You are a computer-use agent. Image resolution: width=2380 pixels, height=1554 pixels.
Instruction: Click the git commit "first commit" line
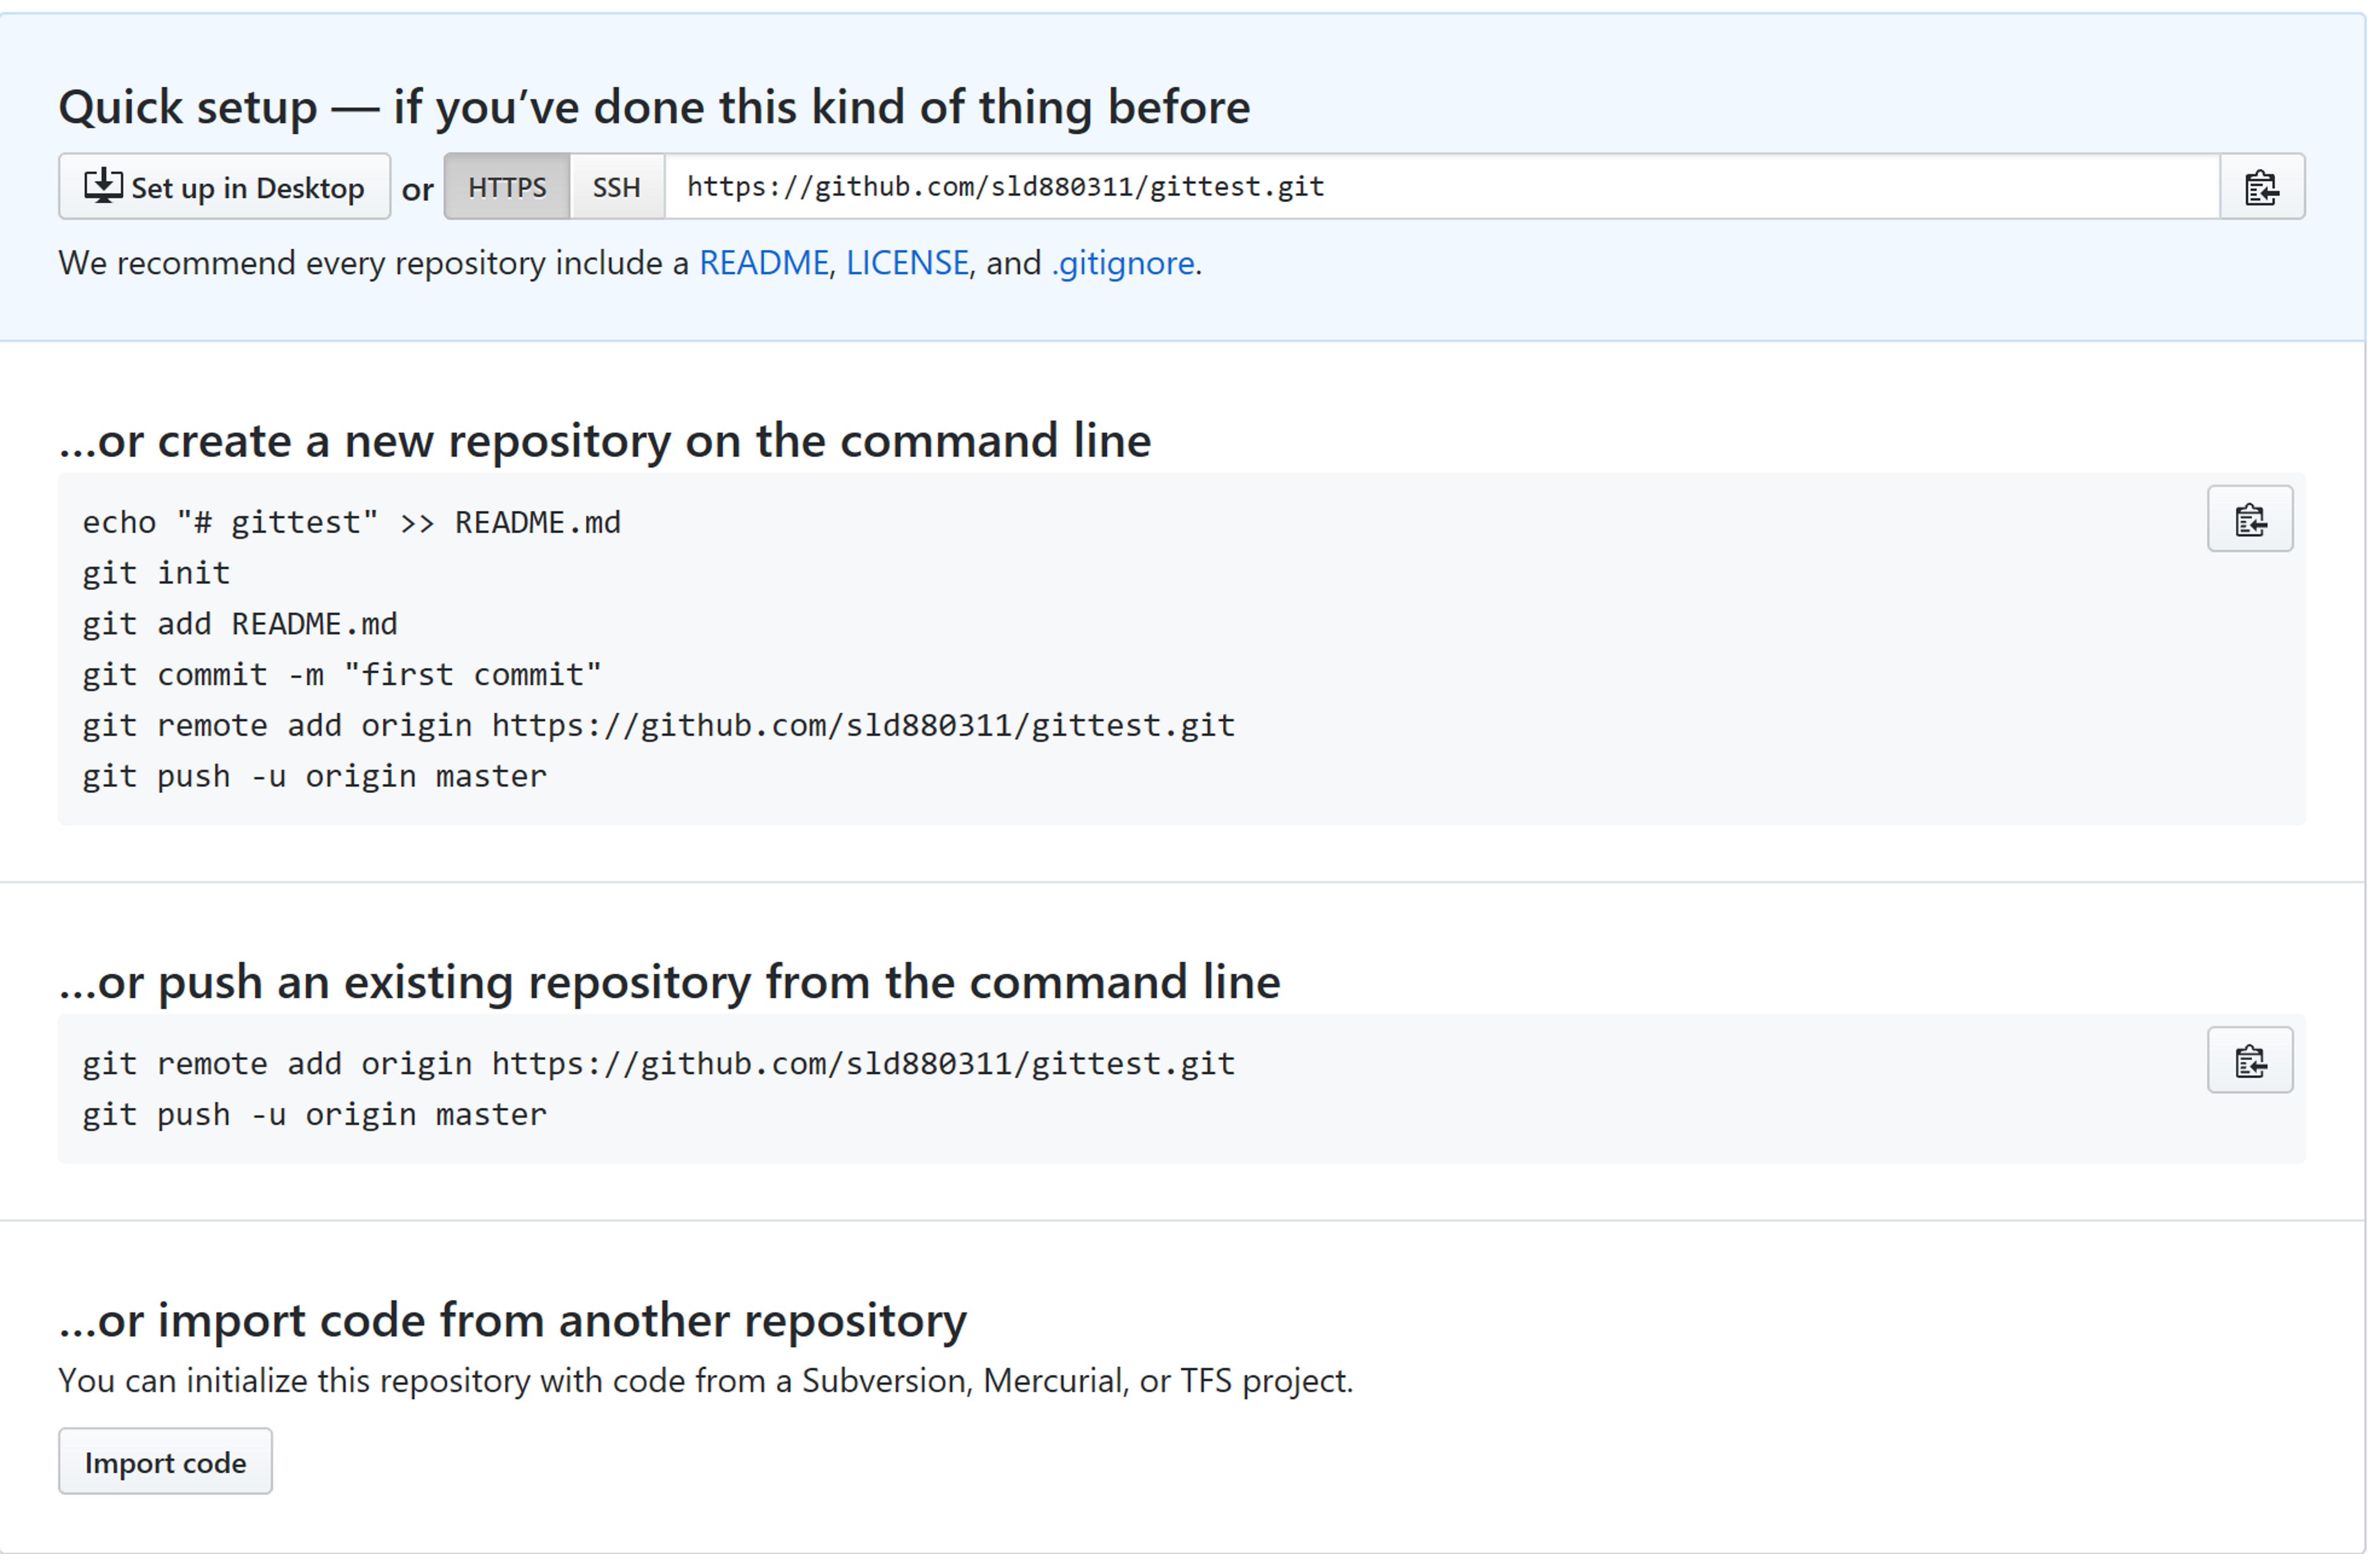pyautogui.click(x=342, y=675)
